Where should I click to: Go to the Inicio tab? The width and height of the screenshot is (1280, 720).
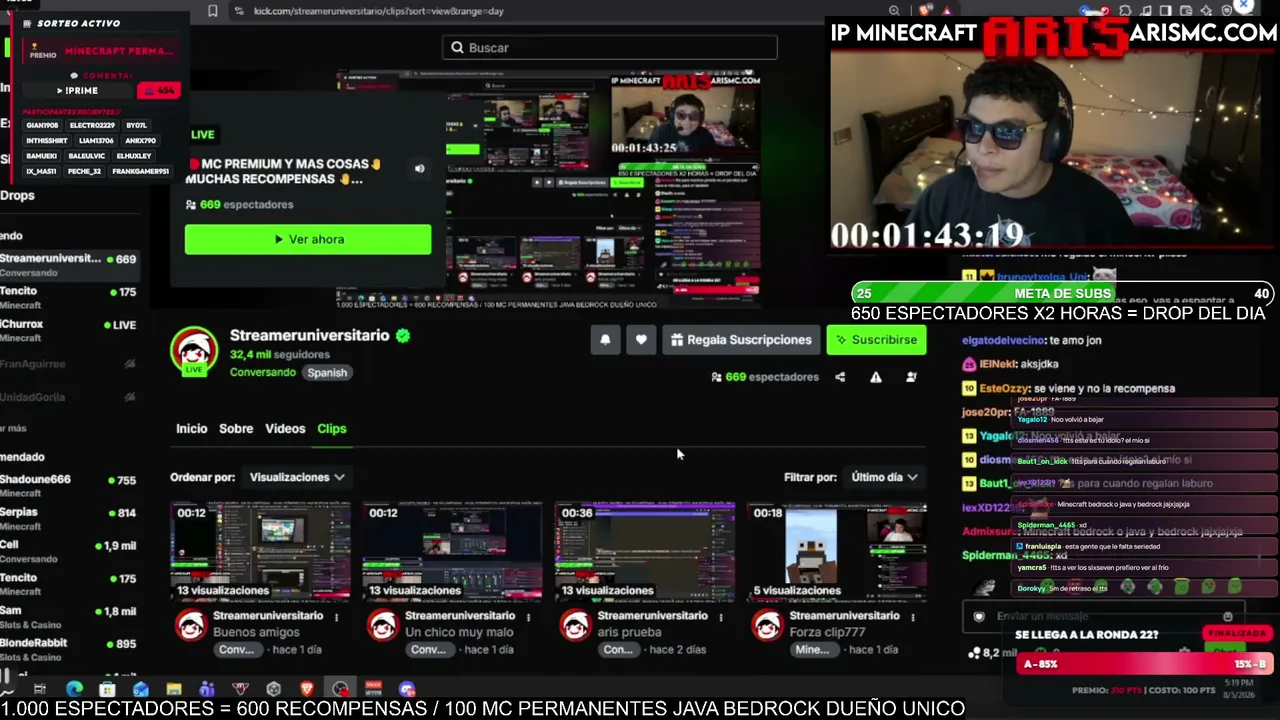coord(192,428)
